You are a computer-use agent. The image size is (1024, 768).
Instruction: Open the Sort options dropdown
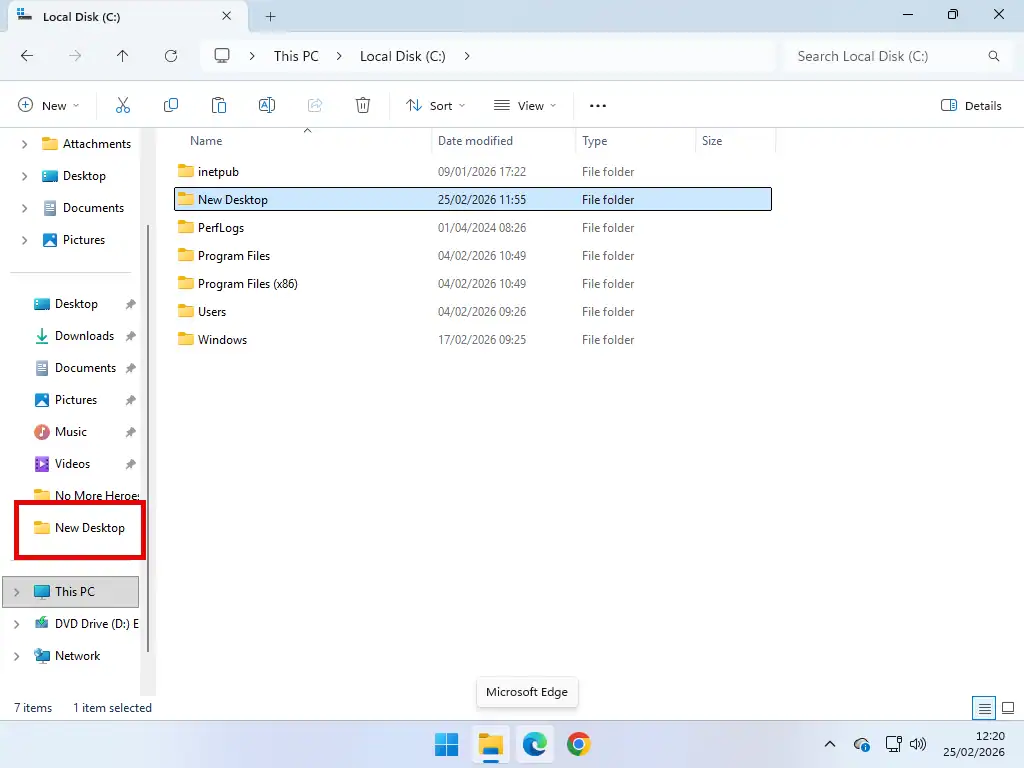(434, 105)
